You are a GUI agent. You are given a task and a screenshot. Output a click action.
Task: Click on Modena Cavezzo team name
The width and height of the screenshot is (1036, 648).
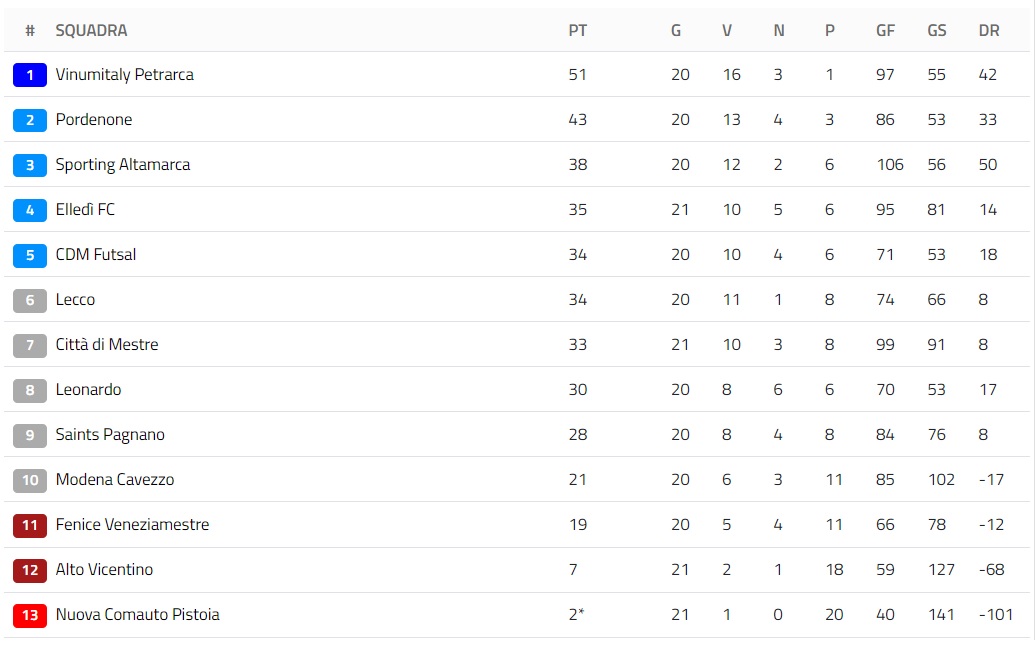tap(115, 480)
